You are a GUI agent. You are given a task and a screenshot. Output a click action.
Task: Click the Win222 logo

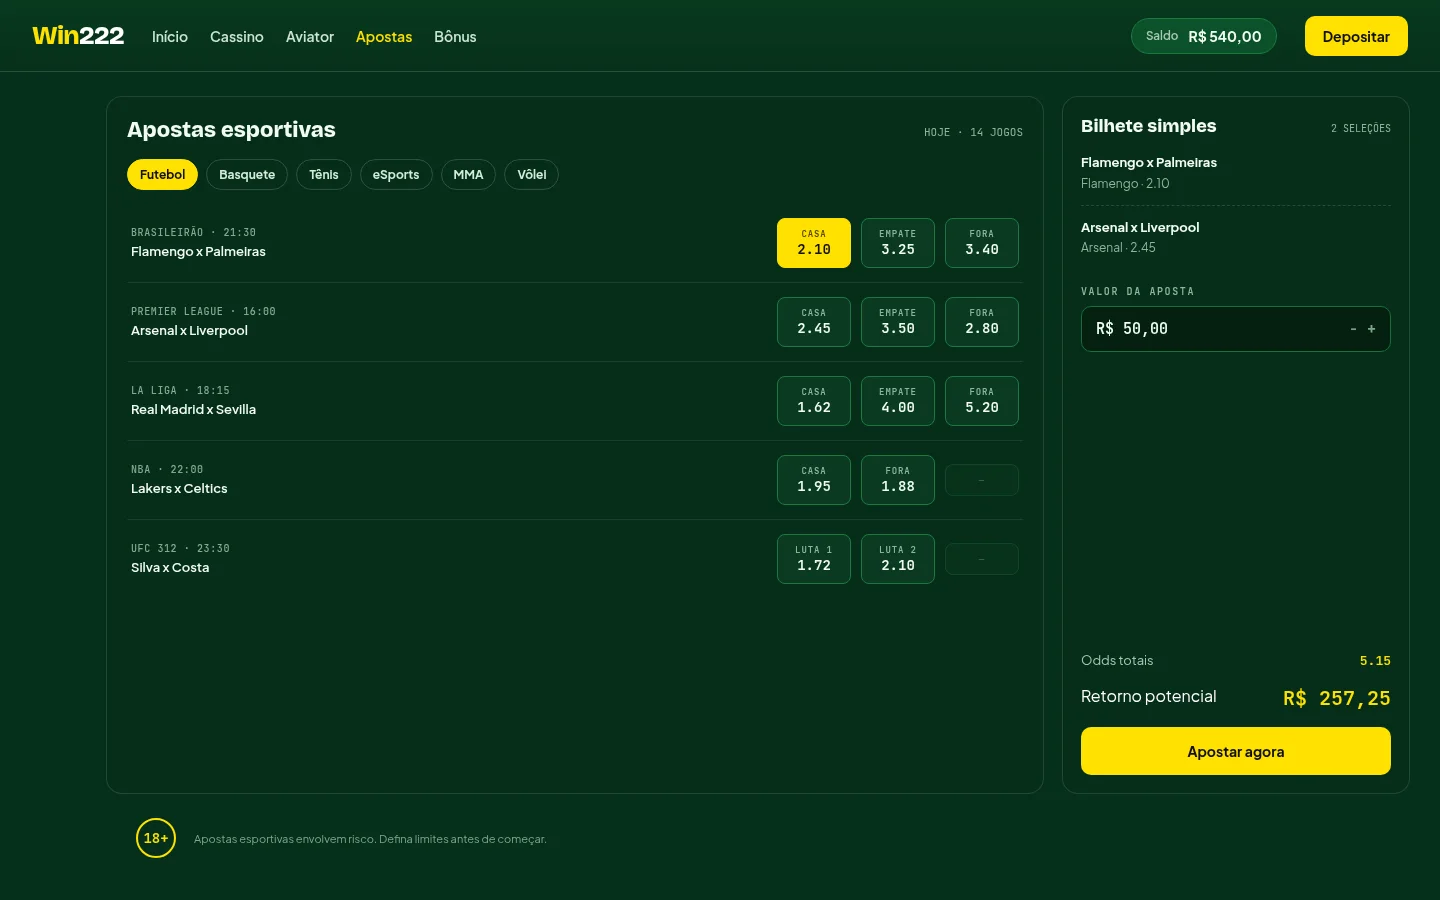[78, 36]
